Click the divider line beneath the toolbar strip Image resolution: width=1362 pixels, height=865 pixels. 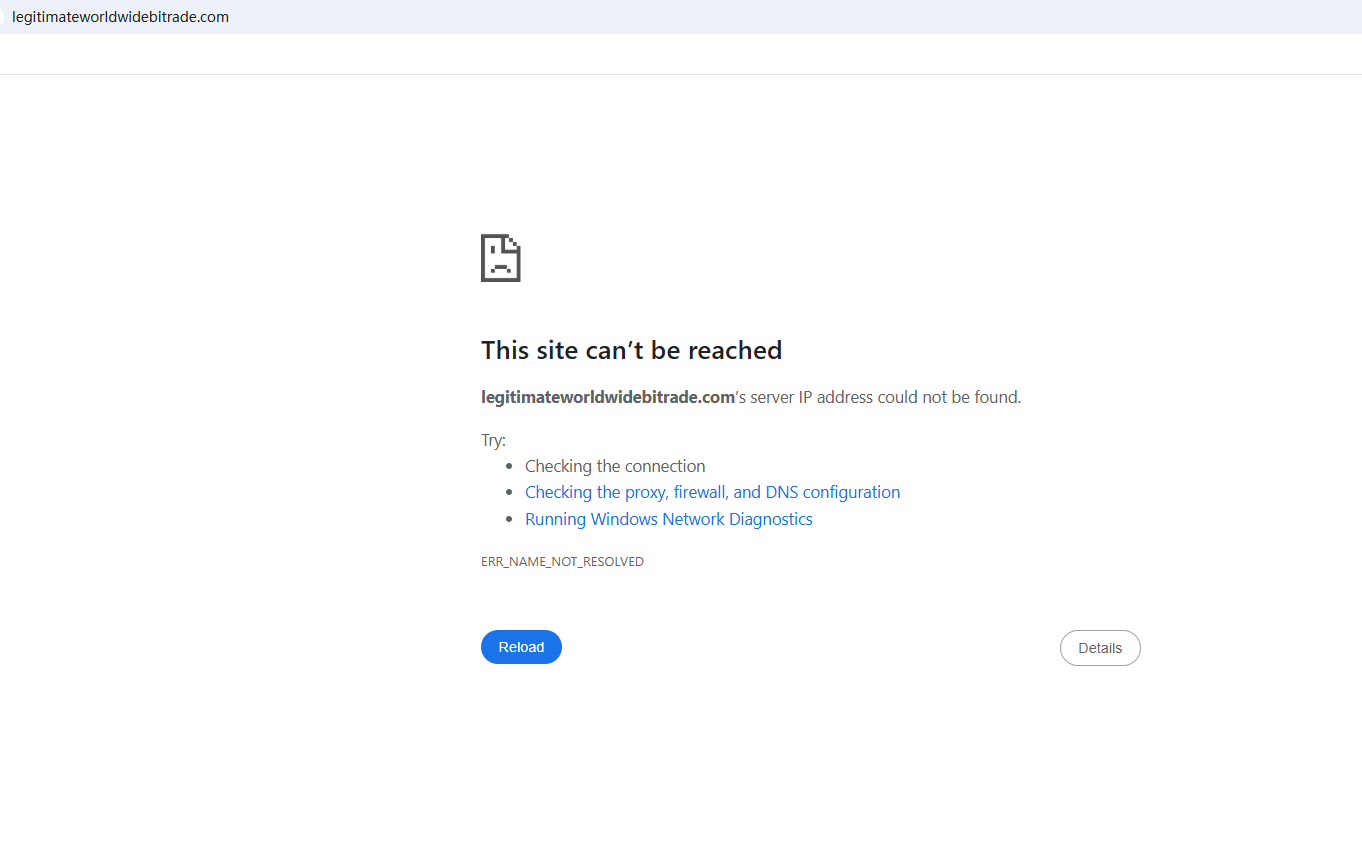680,74
